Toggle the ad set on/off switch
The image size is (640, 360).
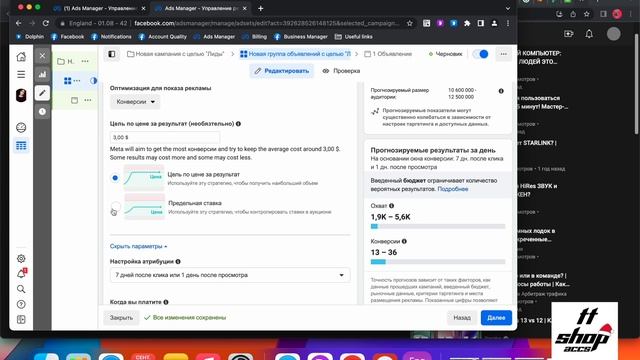coord(480,54)
